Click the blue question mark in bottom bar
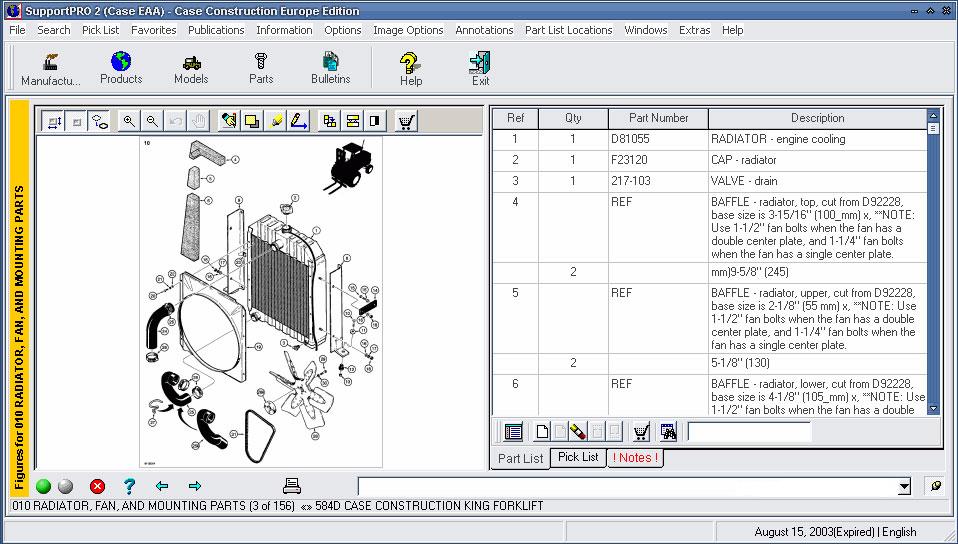 (x=130, y=487)
